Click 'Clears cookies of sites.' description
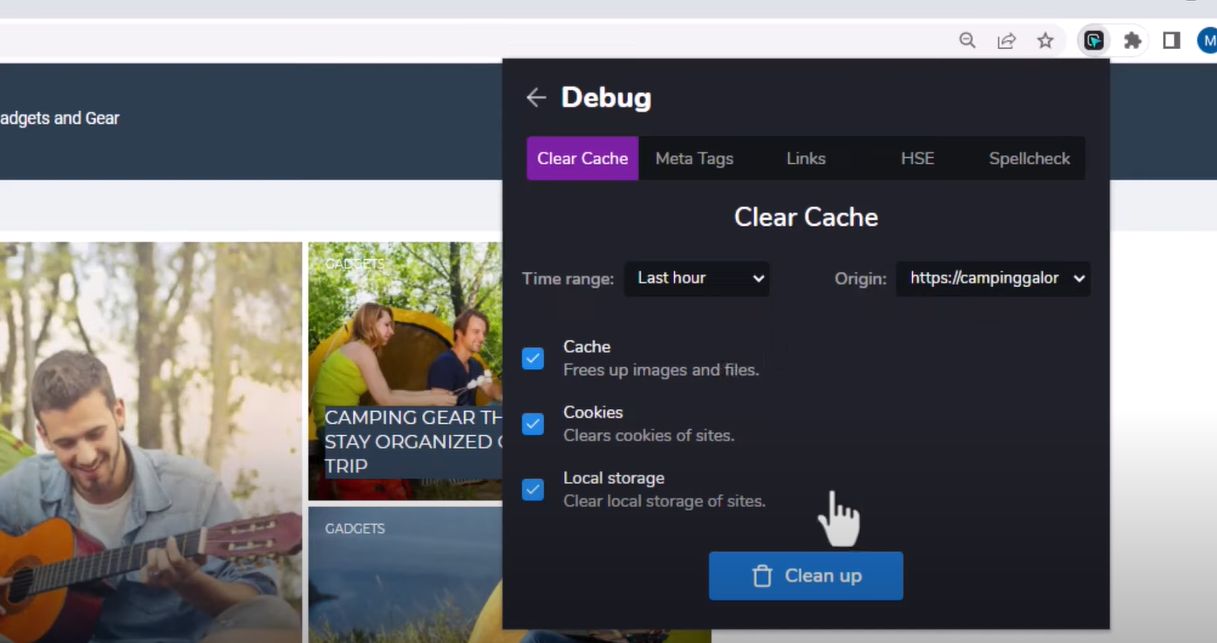Screen dimensions: 1217x643 pos(649,436)
